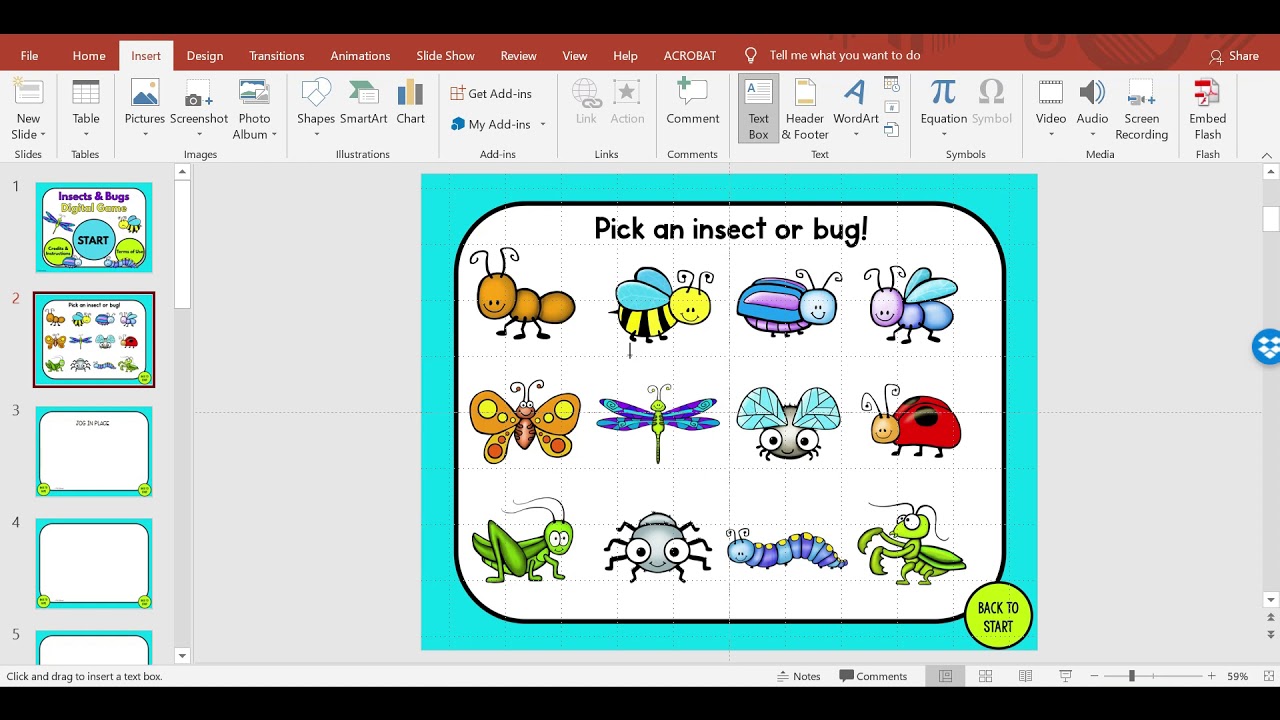This screenshot has height=720, width=1280.
Task: Switch to Slide Sorter view
Action: 985,676
